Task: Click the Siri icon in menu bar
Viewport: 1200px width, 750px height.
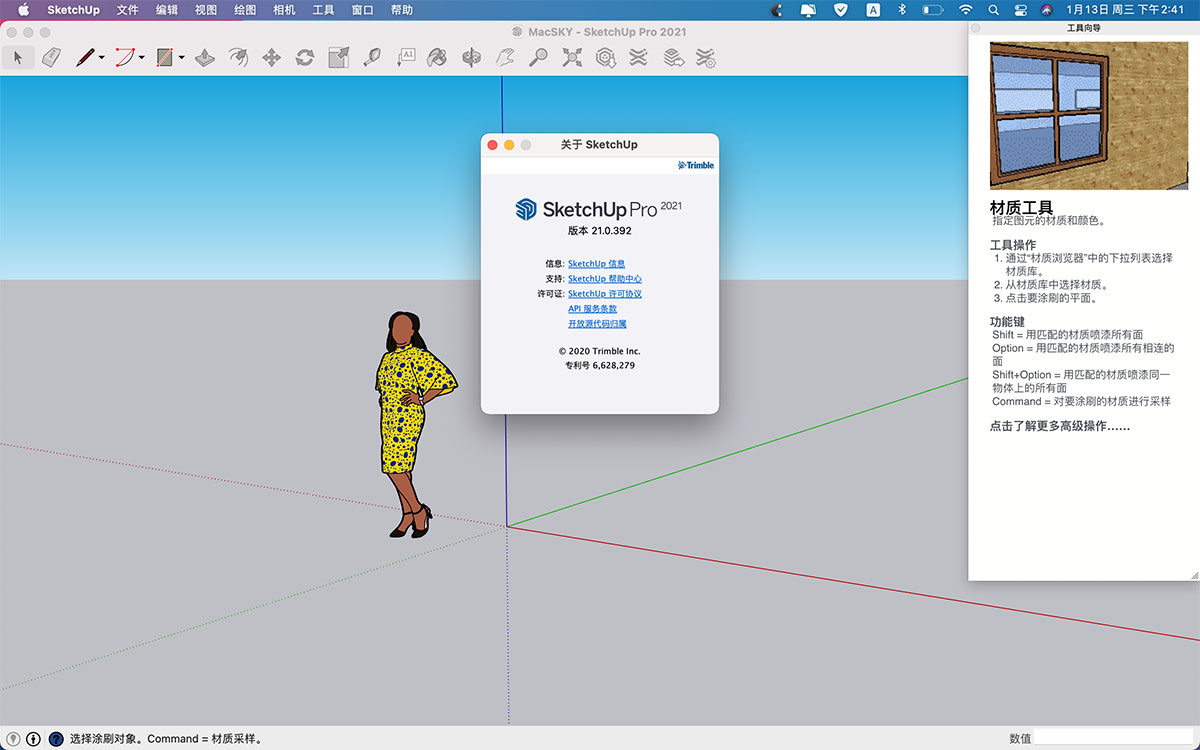Action: point(1046,10)
